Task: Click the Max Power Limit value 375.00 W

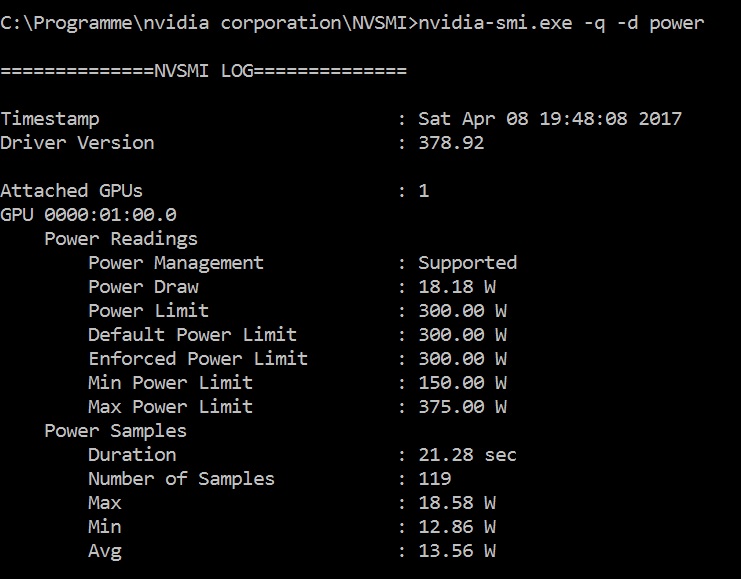Action: (x=462, y=406)
